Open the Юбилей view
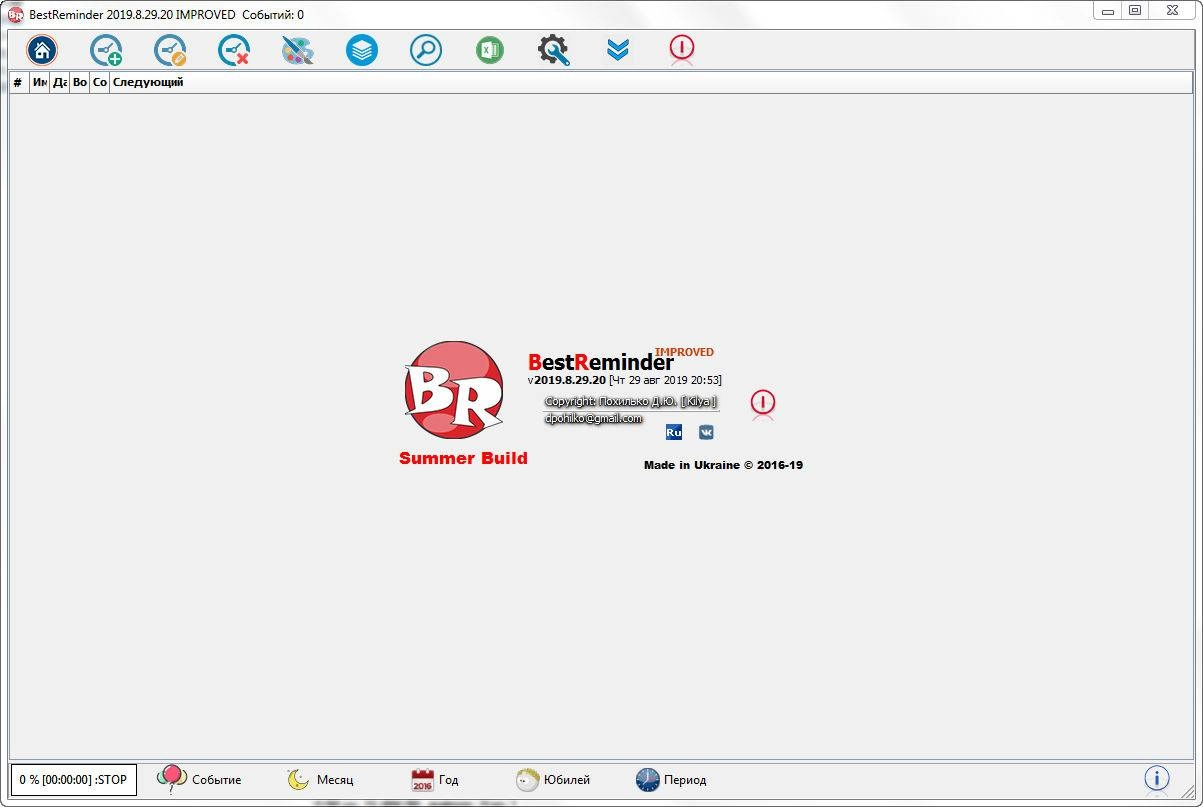The height and width of the screenshot is (807, 1203). [553, 780]
